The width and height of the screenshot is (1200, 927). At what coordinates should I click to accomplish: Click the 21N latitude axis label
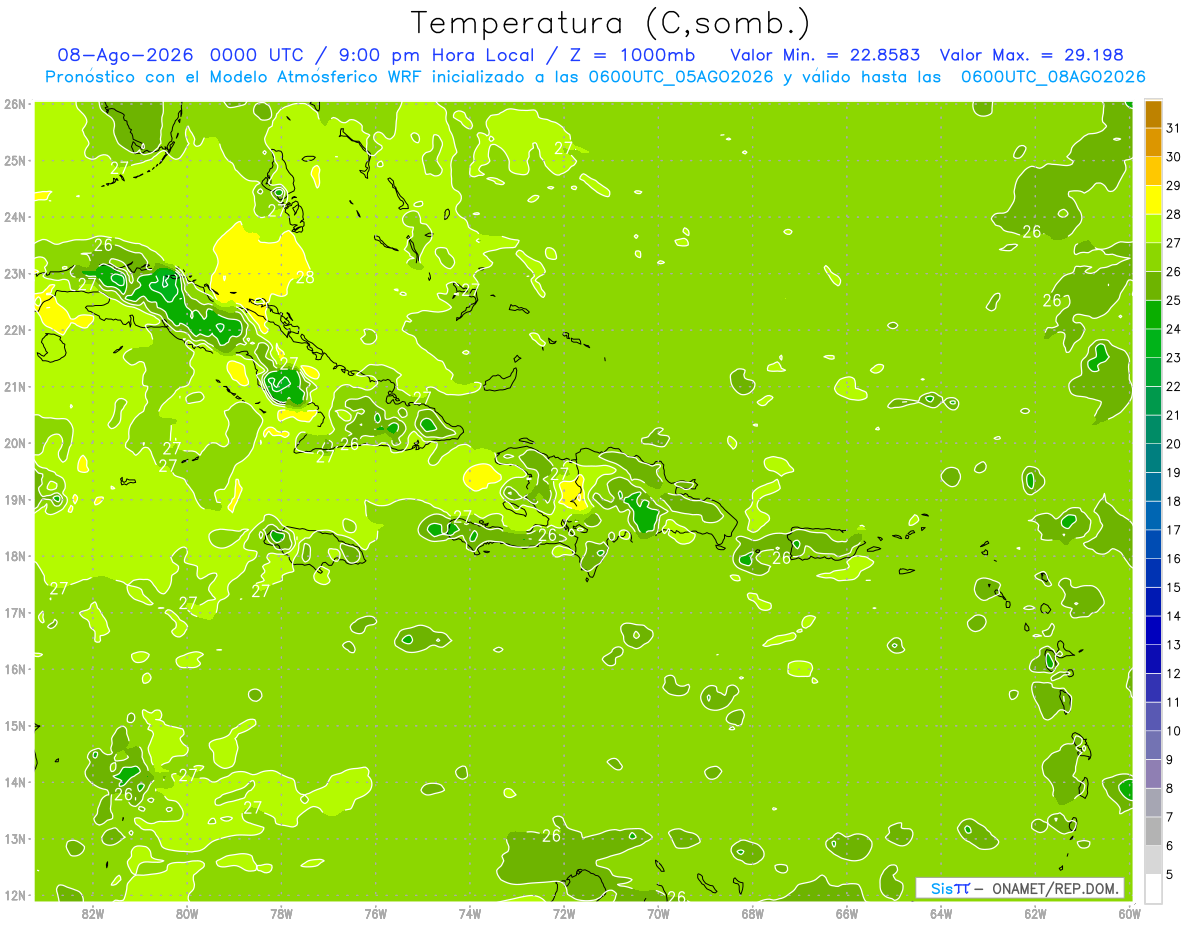16,387
